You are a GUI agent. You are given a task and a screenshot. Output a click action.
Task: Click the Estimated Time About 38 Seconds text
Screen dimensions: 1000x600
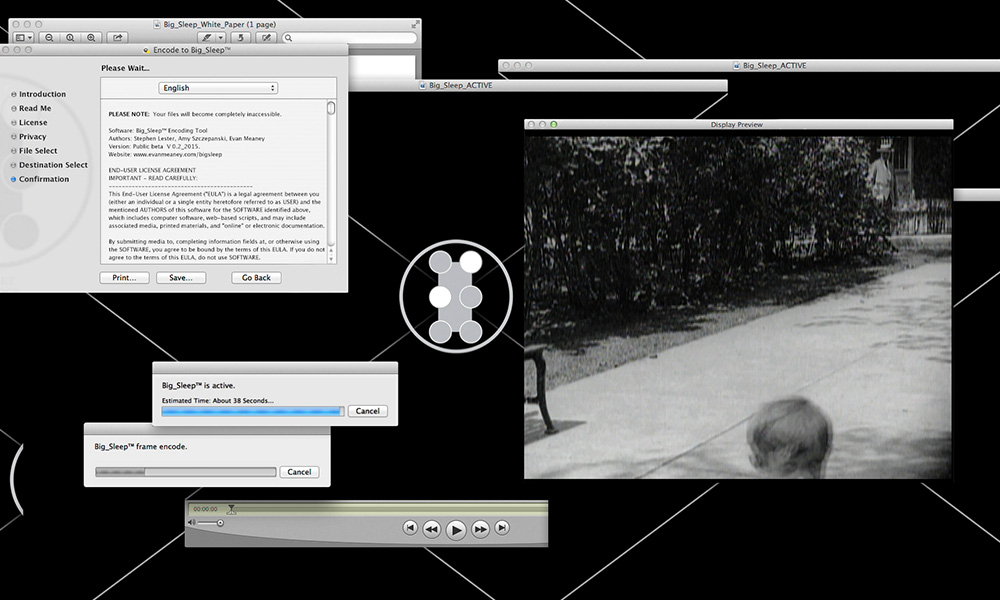(x=217, y=400)
